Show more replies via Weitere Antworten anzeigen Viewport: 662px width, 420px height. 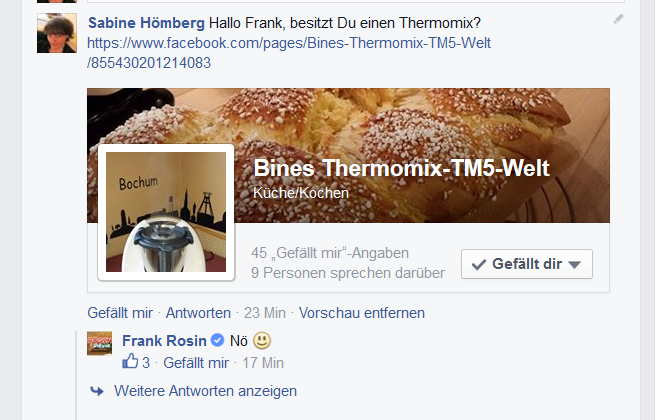click(205, 391)
